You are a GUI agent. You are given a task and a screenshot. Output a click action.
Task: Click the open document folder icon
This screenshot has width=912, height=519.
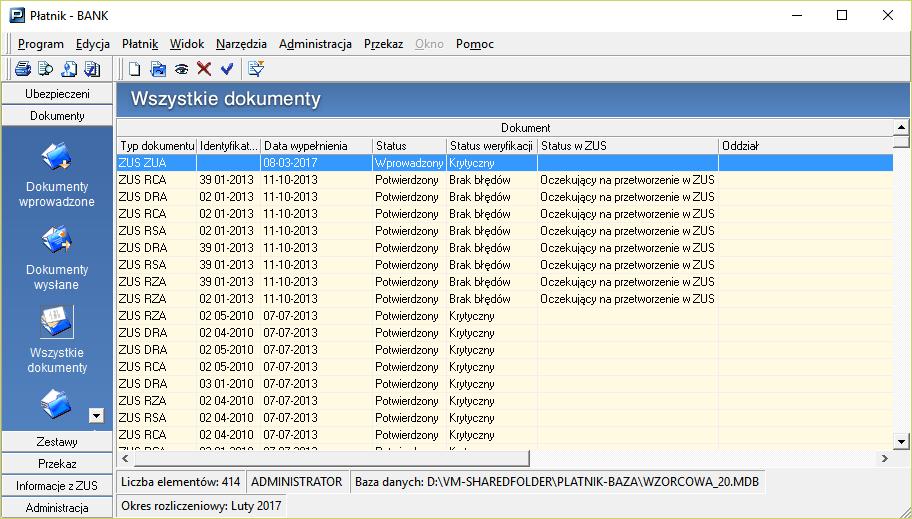click(158, 69)
